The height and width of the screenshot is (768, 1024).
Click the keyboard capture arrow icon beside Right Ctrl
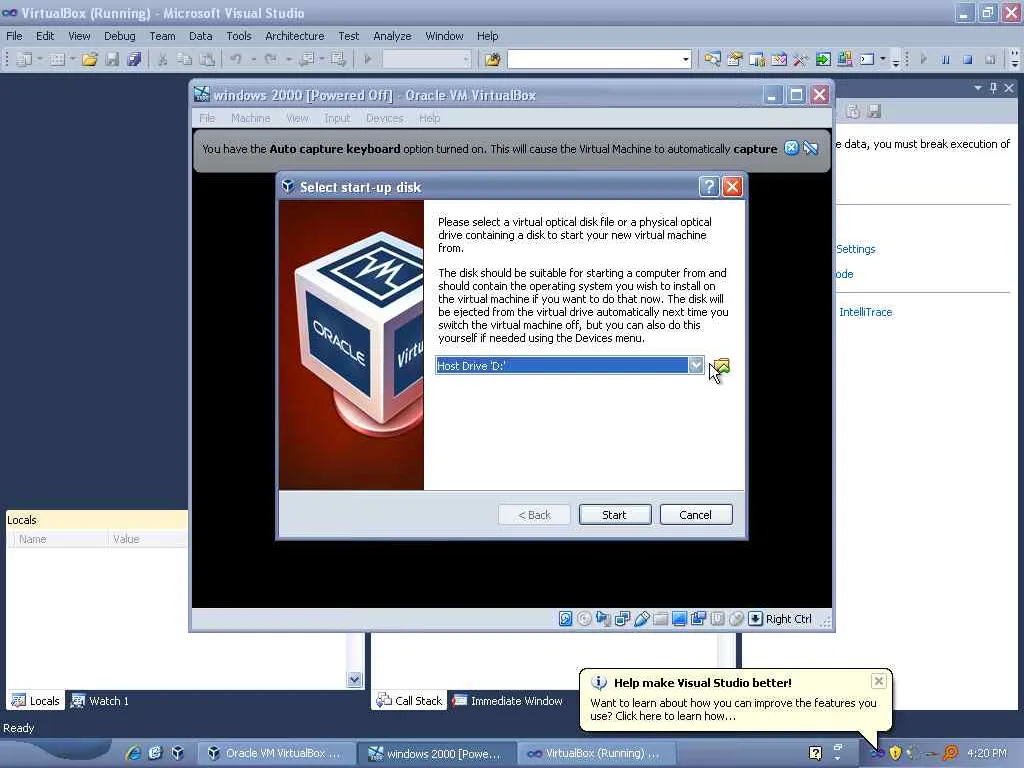pos(755,618)
